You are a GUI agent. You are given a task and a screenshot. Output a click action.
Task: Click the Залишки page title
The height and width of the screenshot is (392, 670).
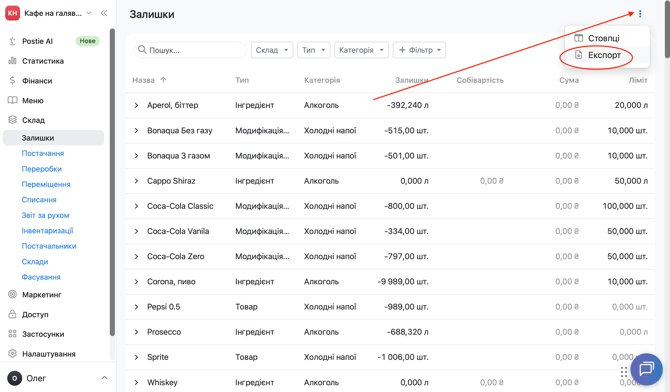(152, 14)
